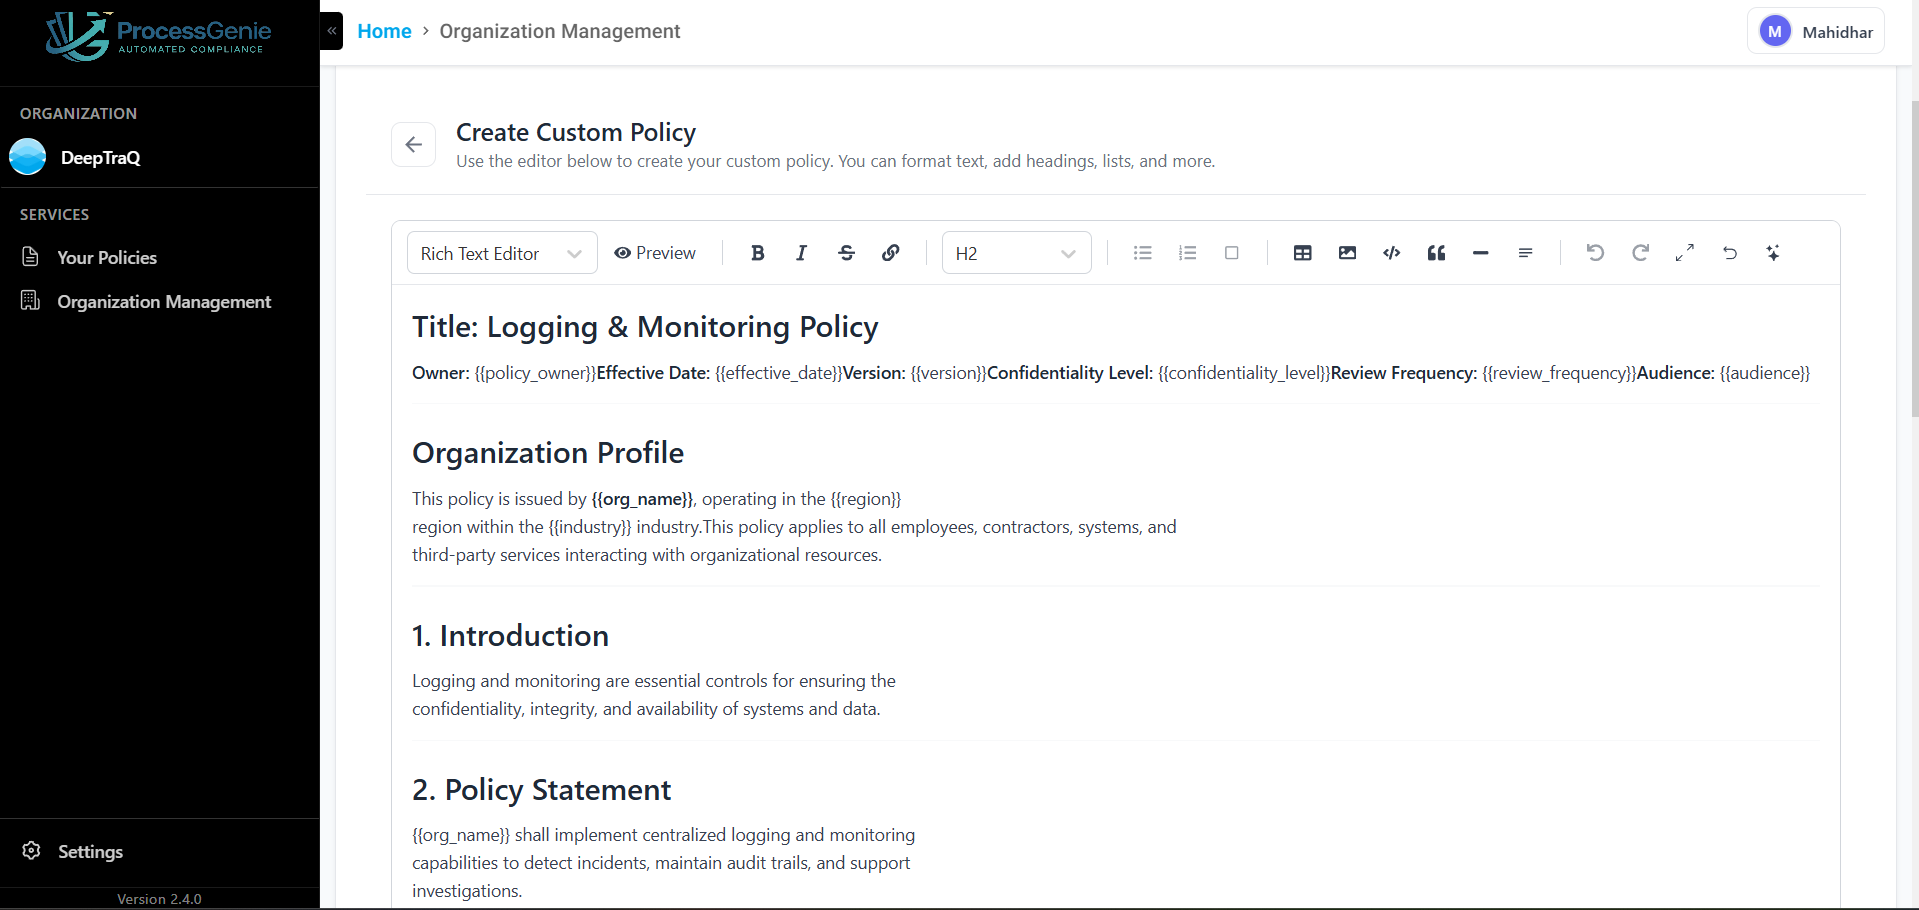The image size is (1919, 910).
Task: Click the return arrow icon in toolbar
Action: [x=1730, y=253]
